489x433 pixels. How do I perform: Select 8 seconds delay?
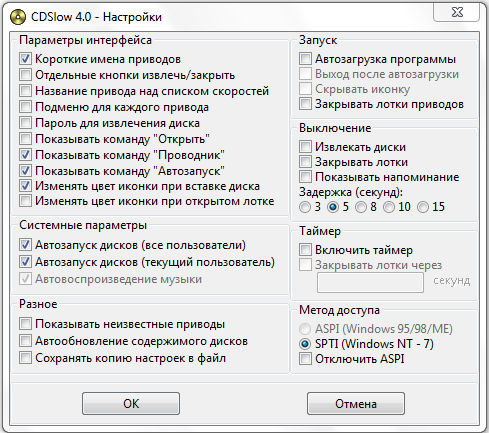coord(360,207)
